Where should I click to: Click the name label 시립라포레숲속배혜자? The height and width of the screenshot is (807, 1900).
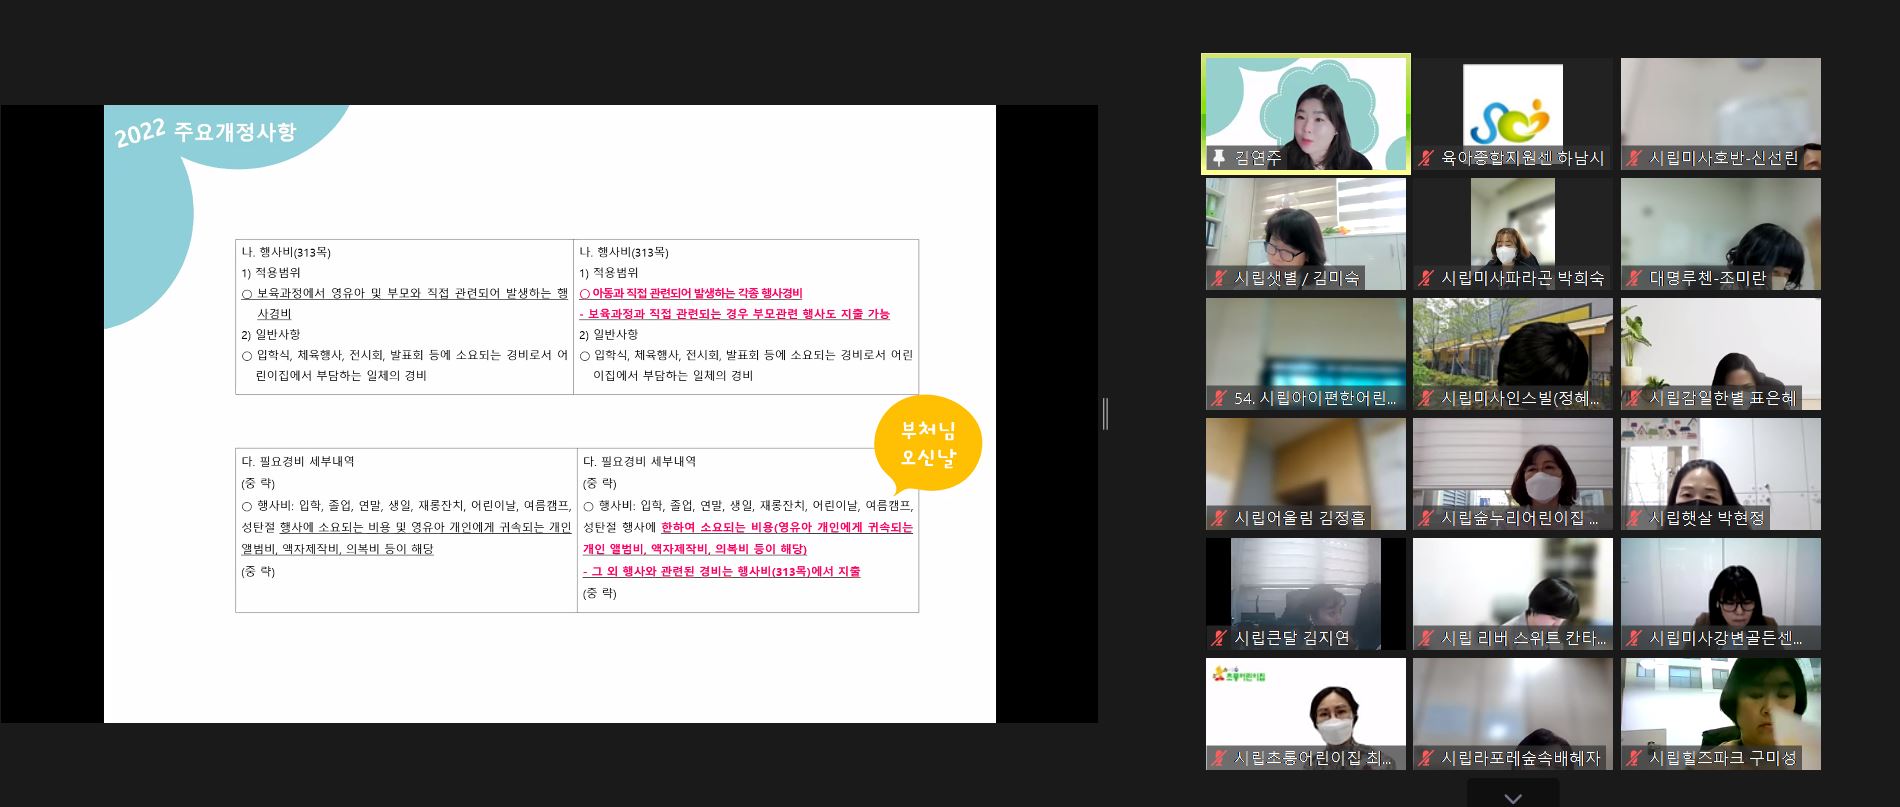click(1521, 758)
